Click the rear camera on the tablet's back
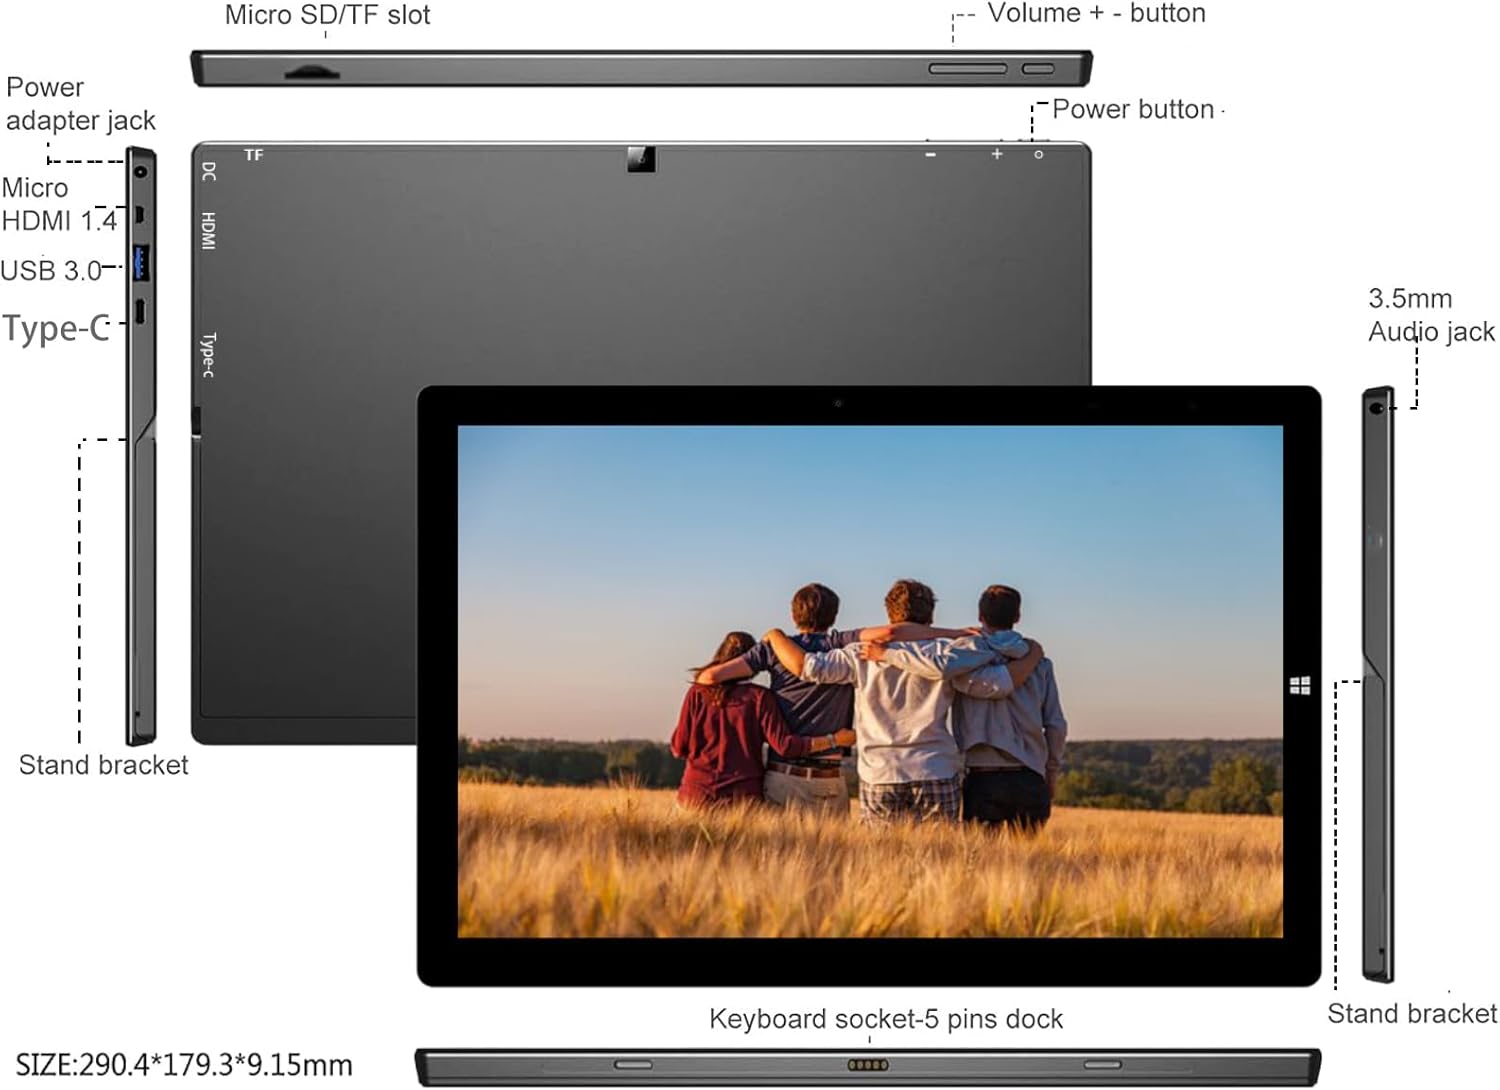Viewport: 1500px width, 1090px height. pyautogui.click(x=641, y=158)
